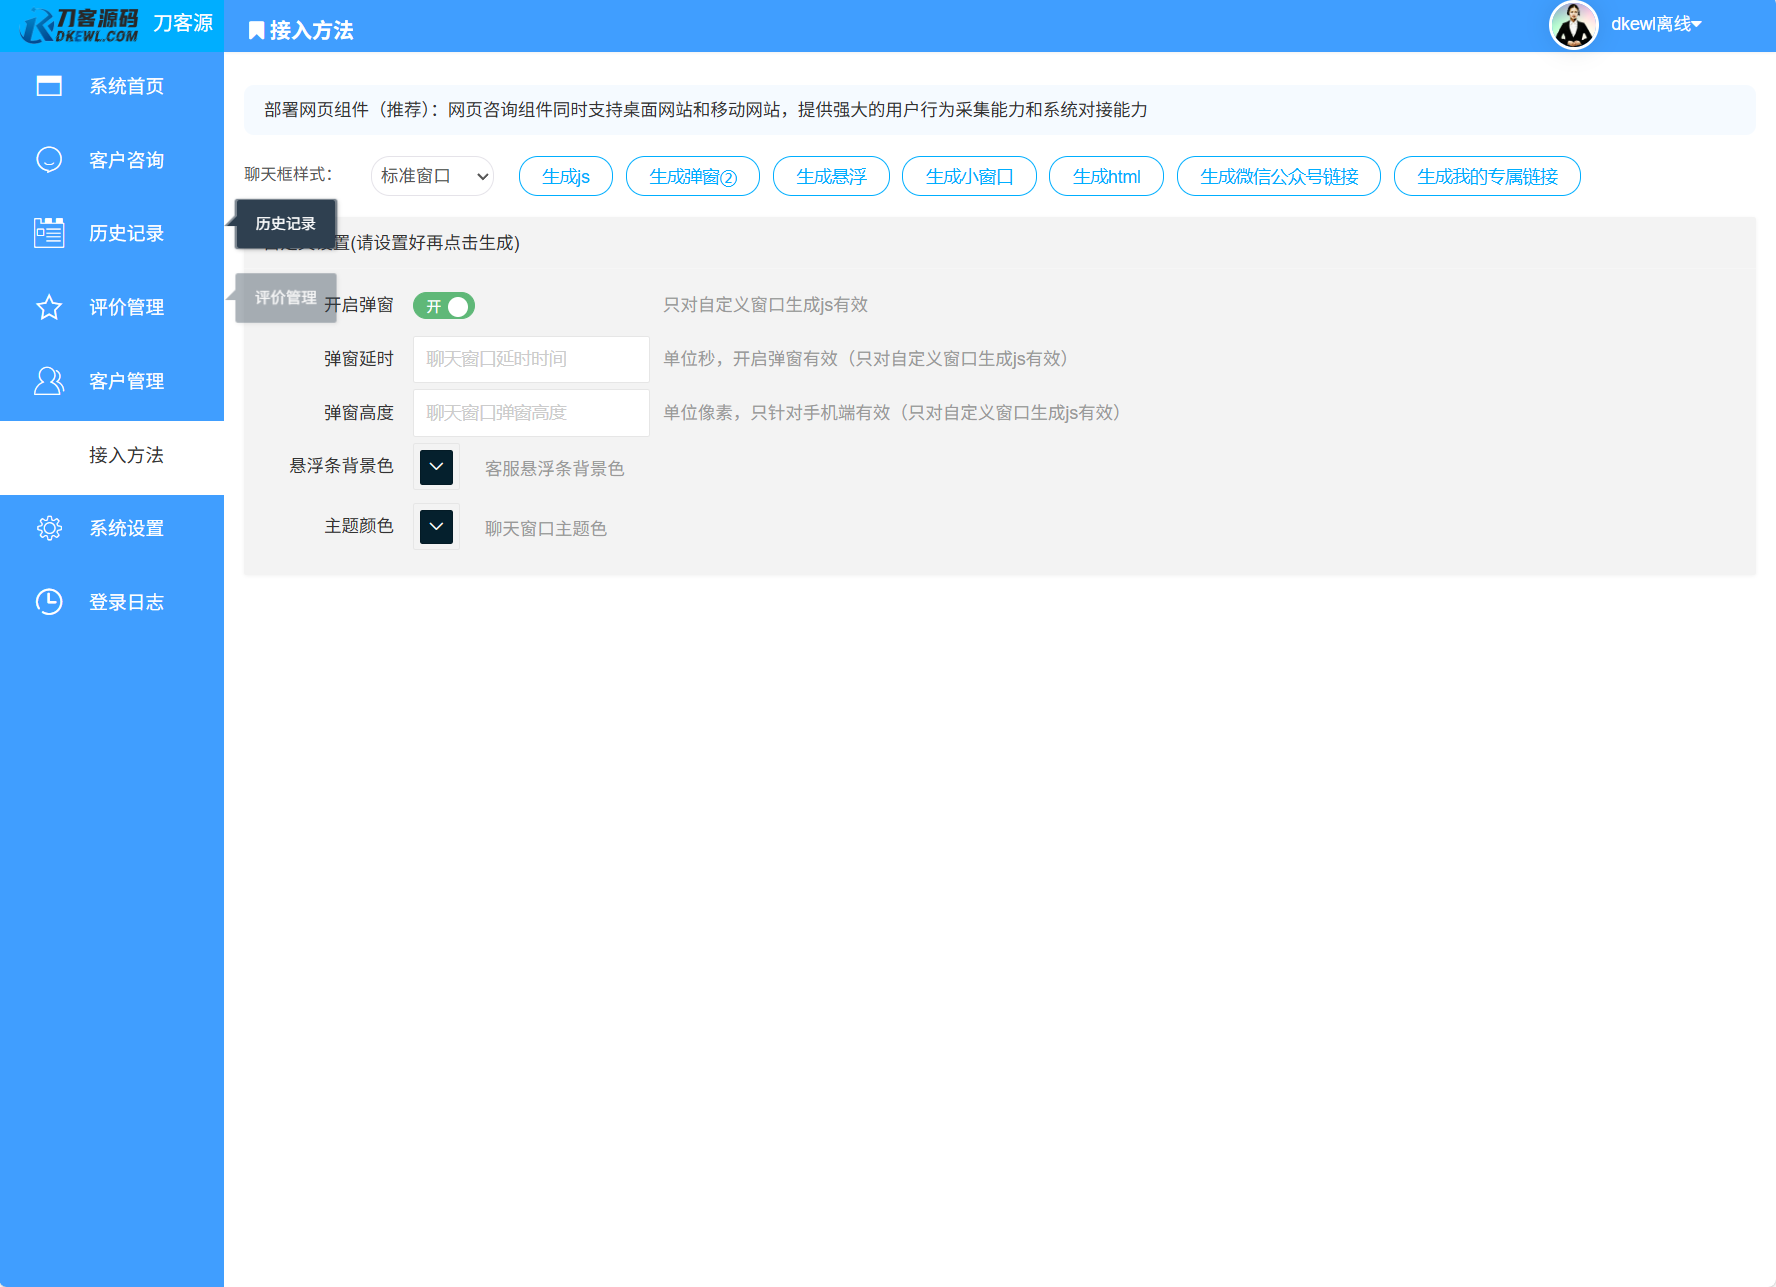Open 评价管理 ratings management via star icon
This screenshot has height=1287, width=1776.
49,307
